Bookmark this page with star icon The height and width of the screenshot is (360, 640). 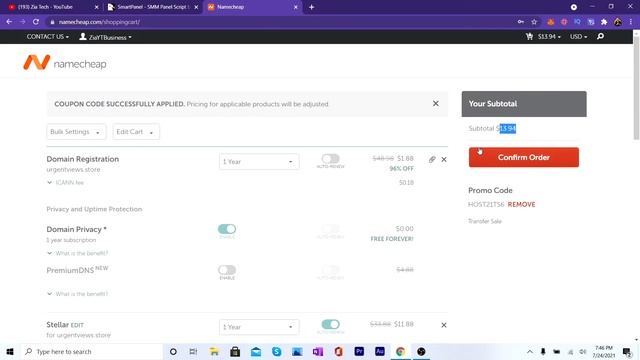[534, 22]
